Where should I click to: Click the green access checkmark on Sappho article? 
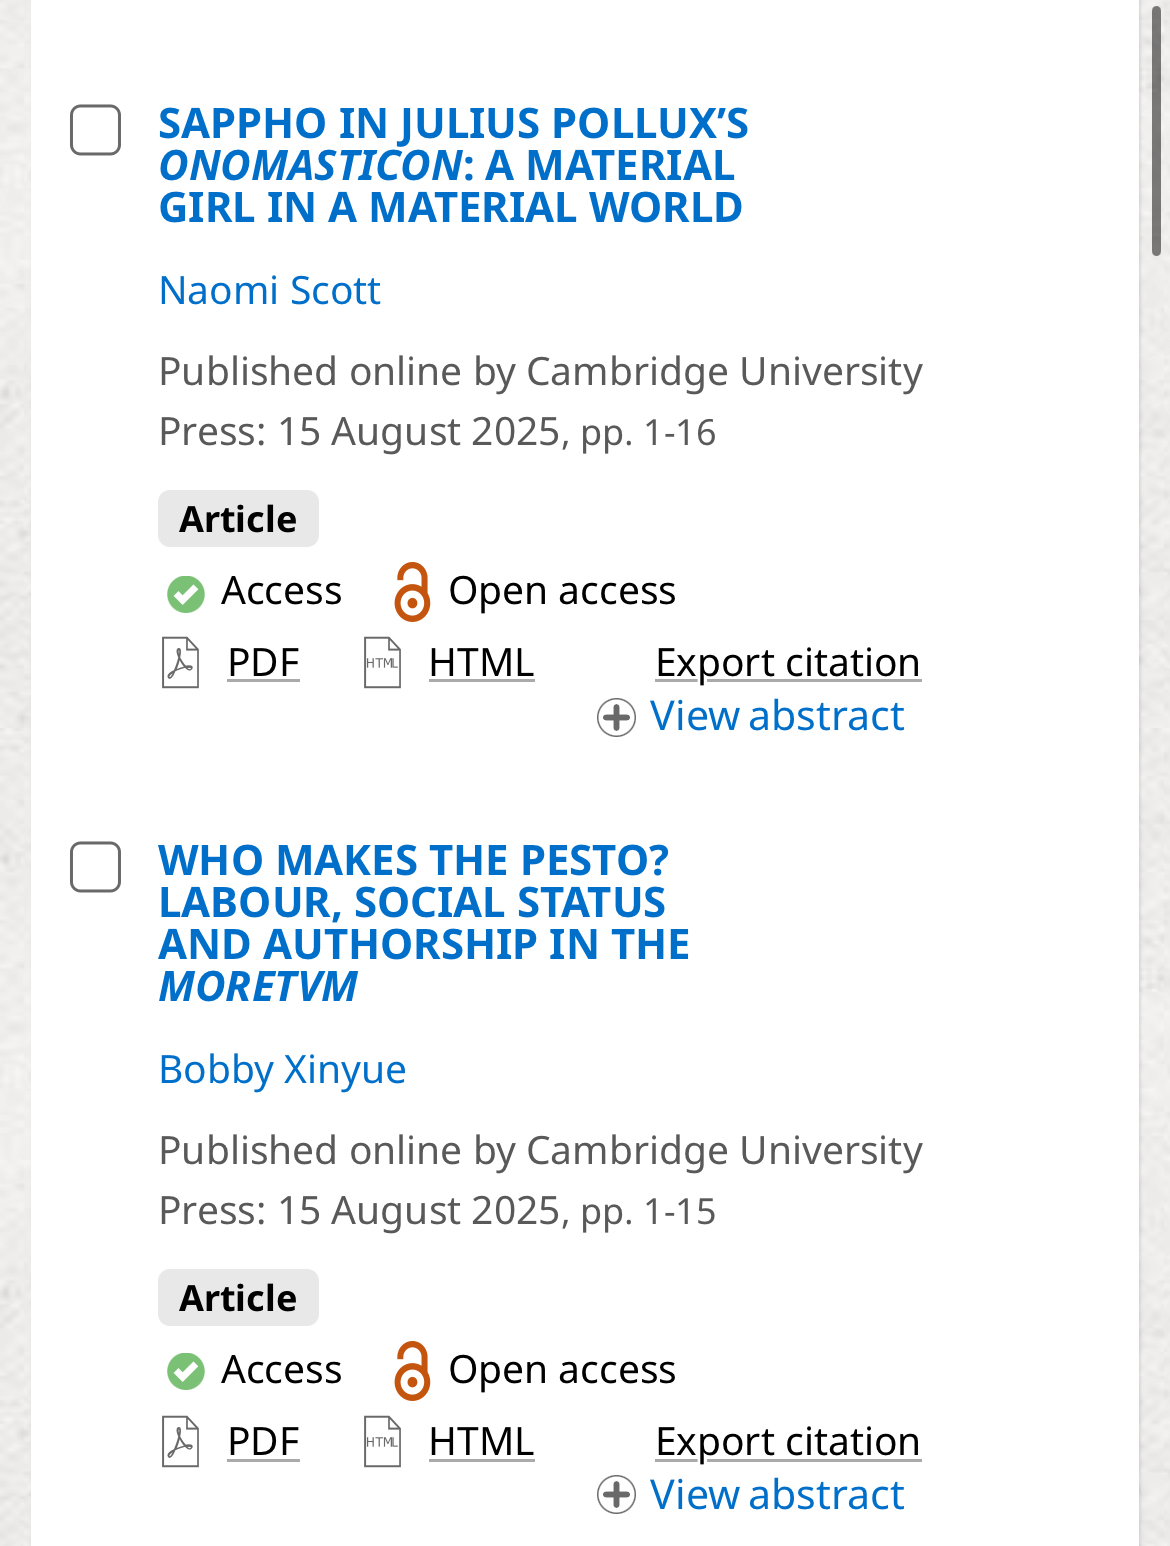186,593
